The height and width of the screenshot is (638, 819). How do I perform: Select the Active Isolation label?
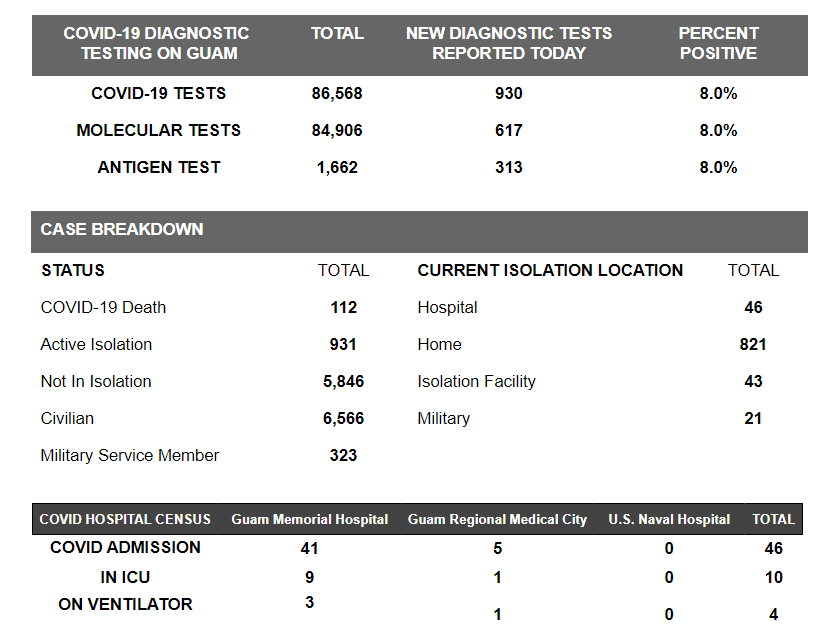[96, 344]
